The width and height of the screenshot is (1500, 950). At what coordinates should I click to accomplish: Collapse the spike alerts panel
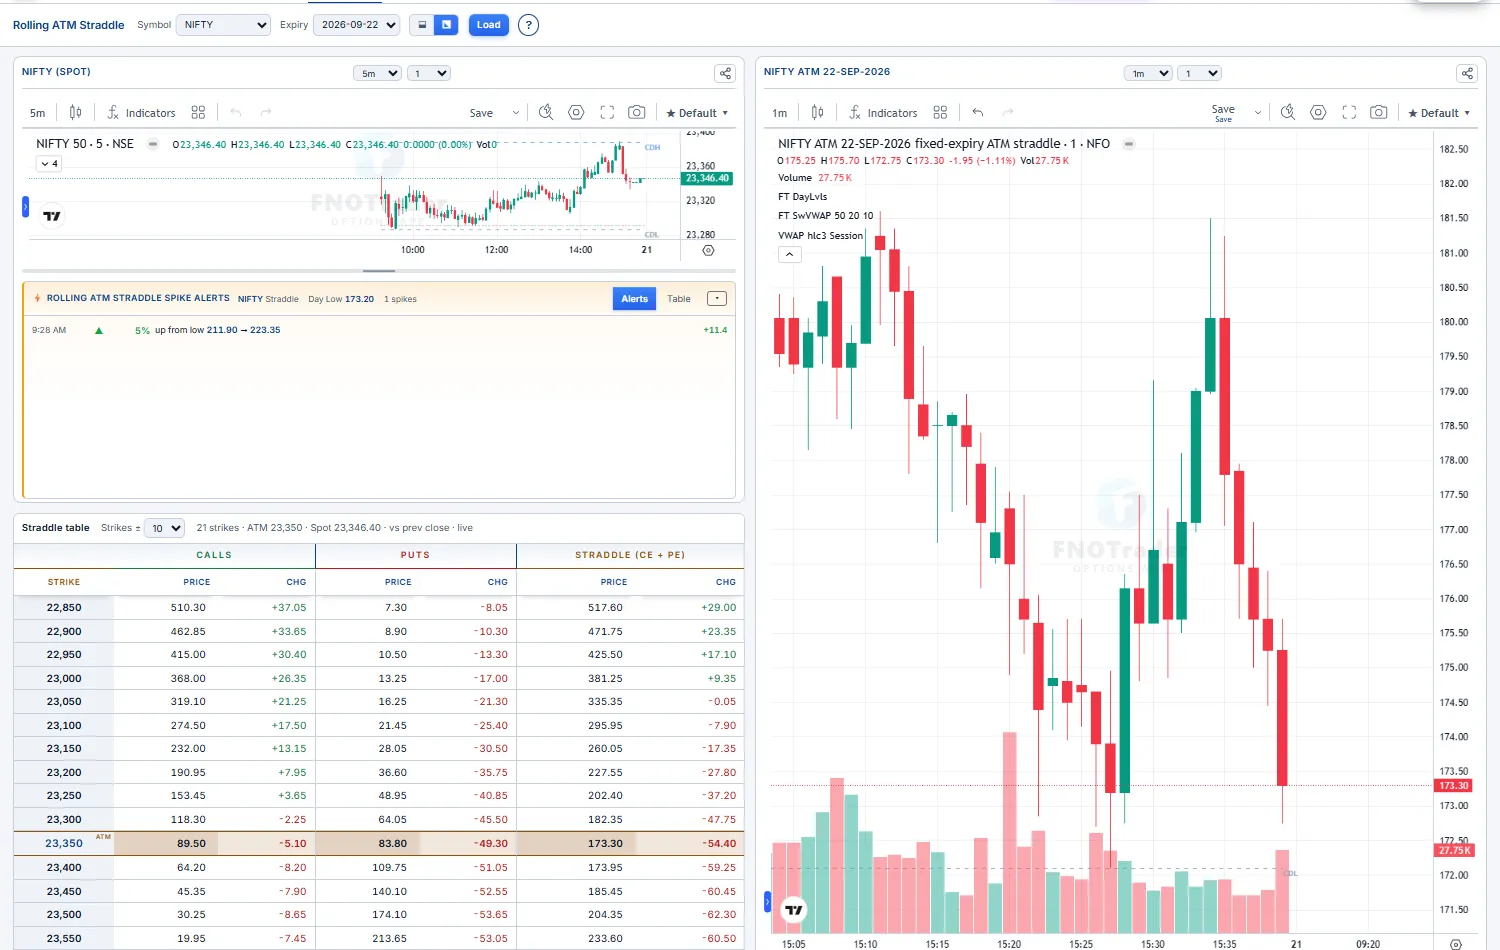coord(717,299)
